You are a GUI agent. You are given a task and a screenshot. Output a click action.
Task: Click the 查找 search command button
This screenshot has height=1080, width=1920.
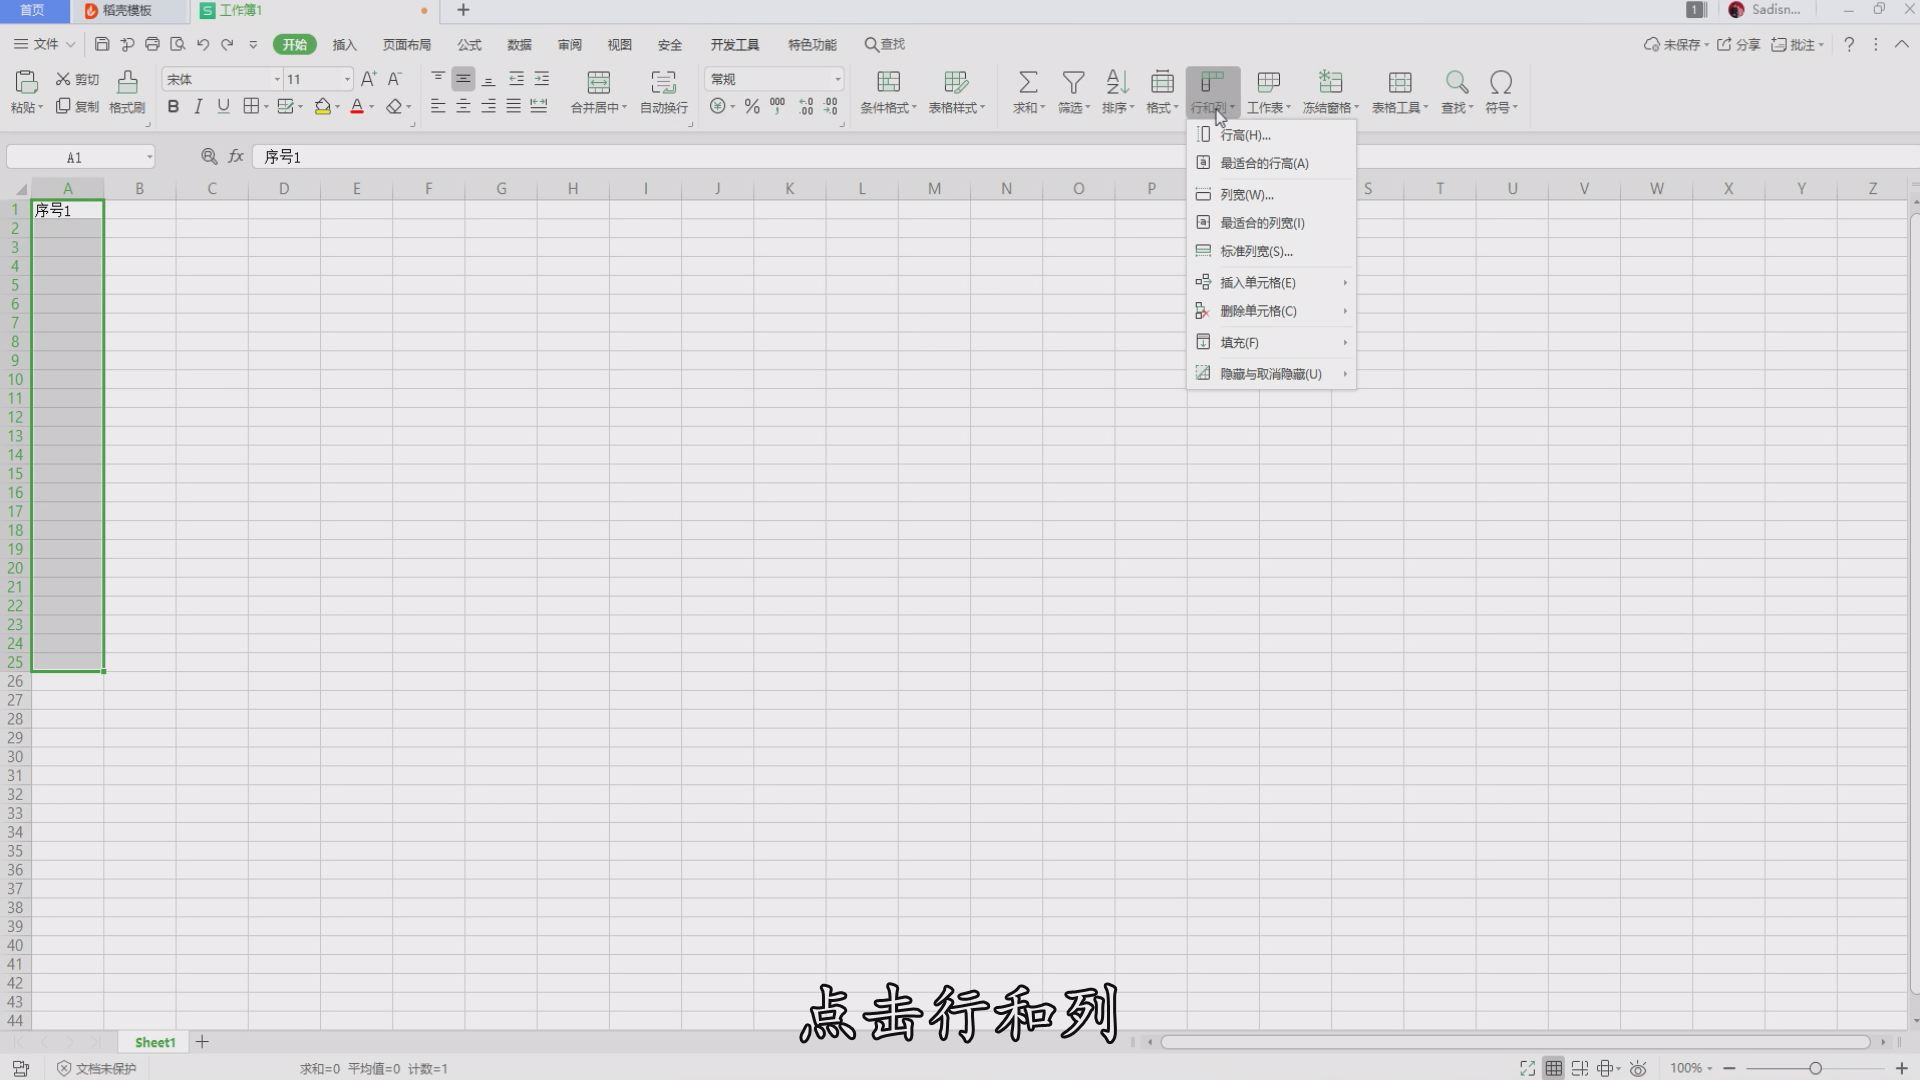click(885, 44)
